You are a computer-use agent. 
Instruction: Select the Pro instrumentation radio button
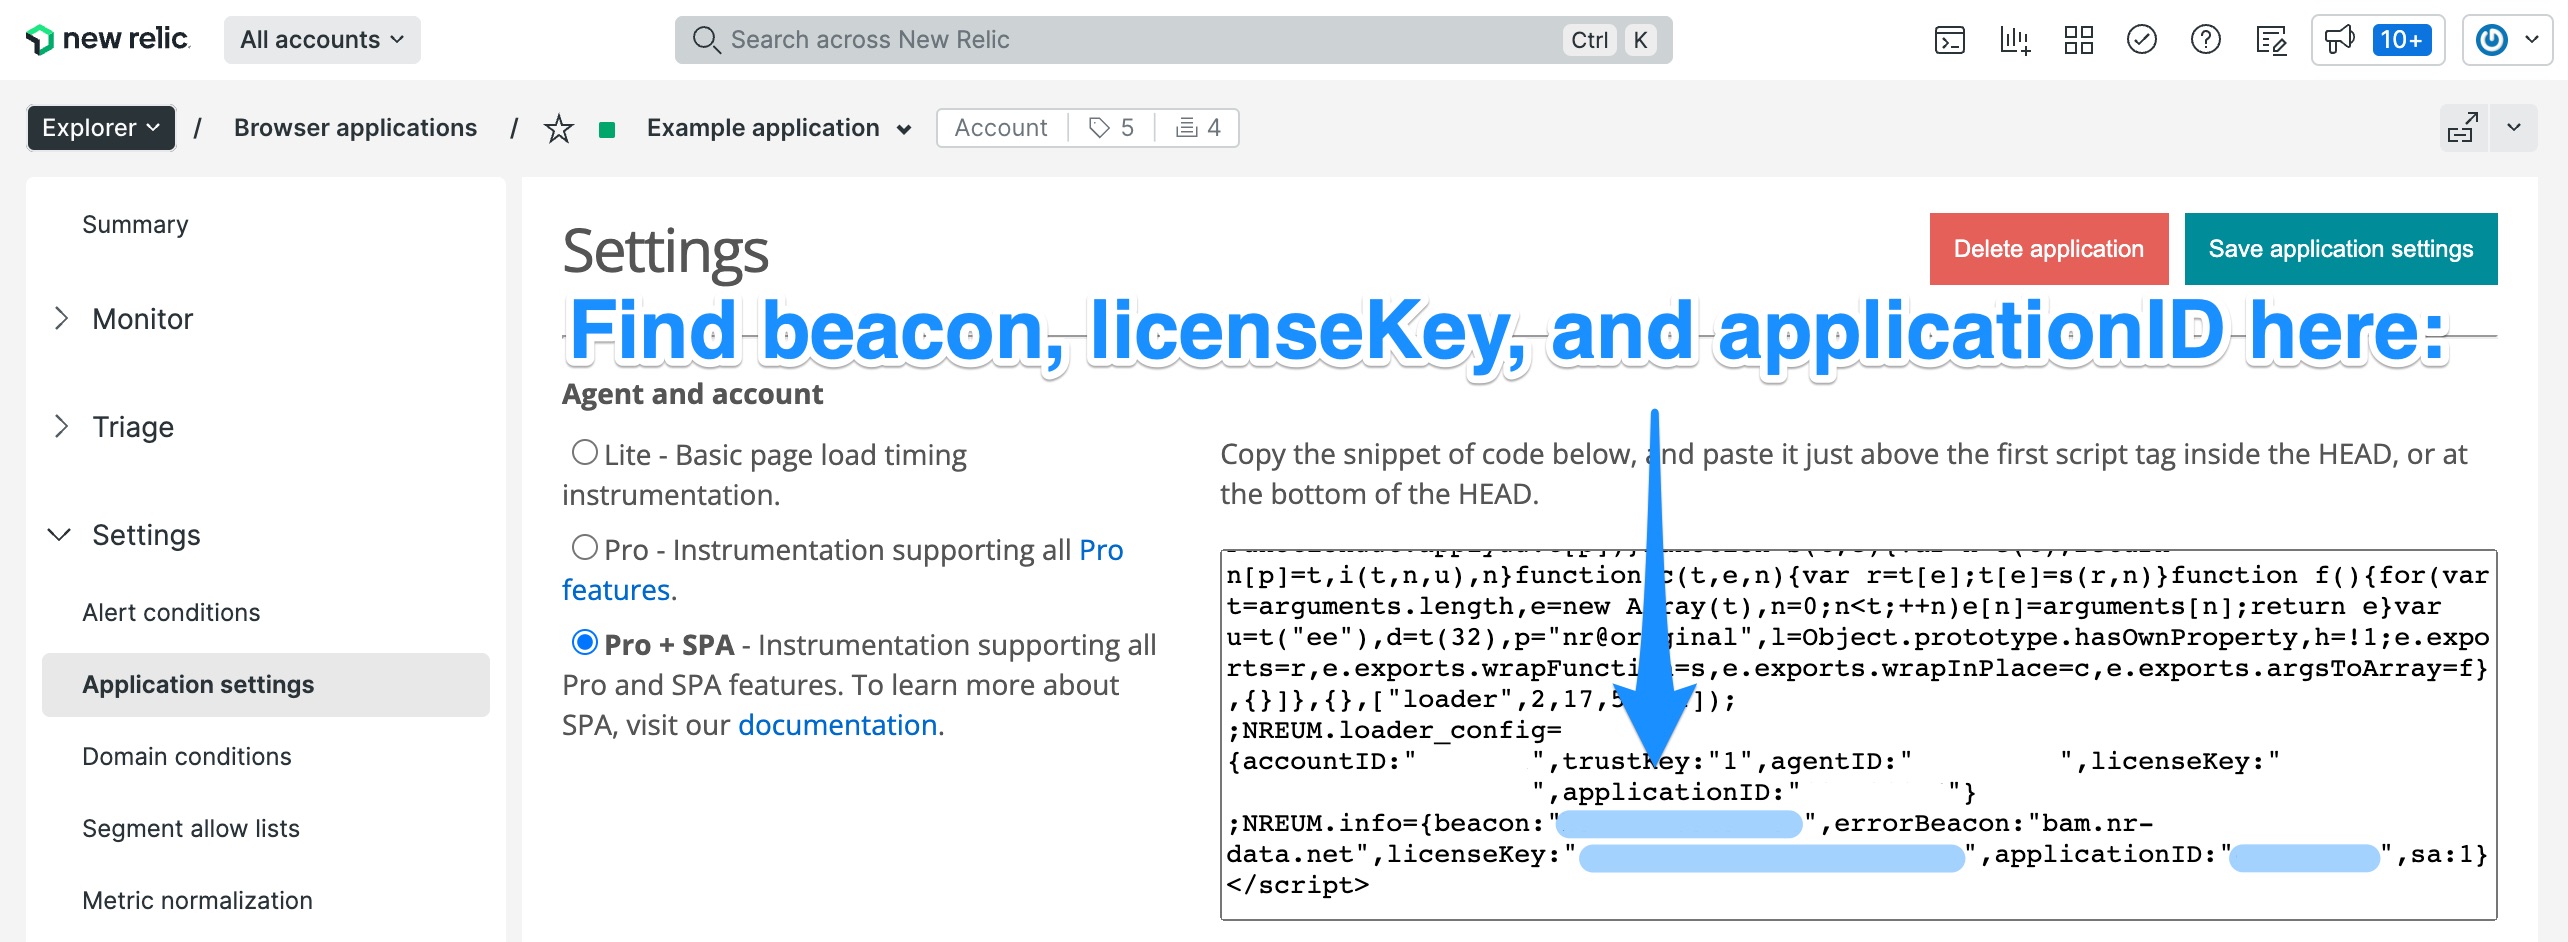point(585,547)
